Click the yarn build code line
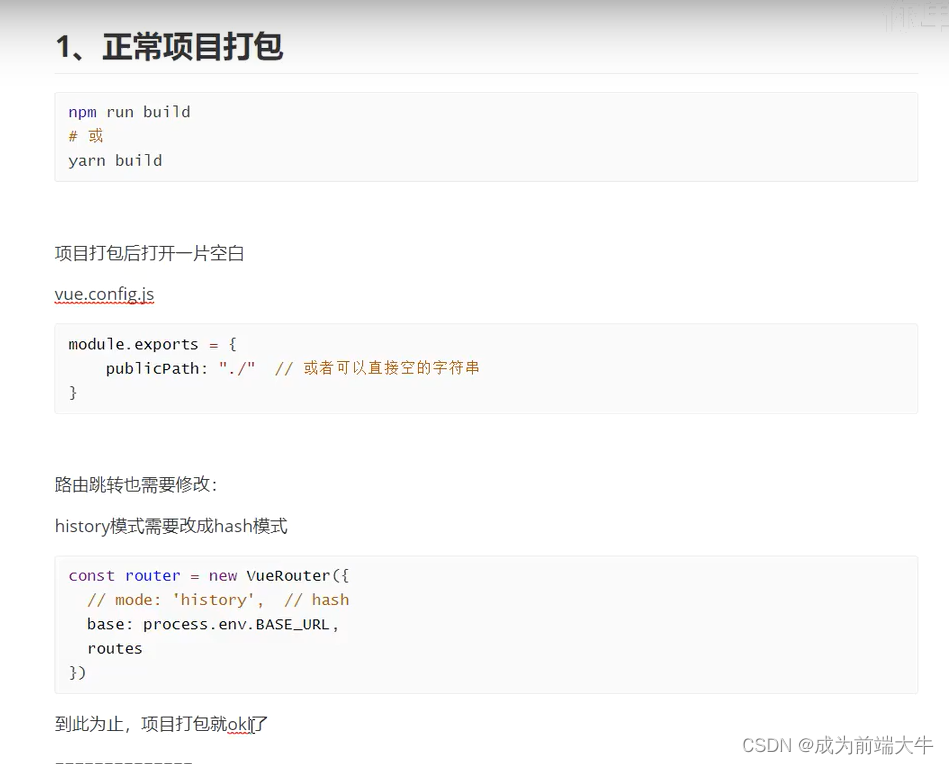This screenshot has height=764, width=949. pyautogui.click(x=115, y=160)
